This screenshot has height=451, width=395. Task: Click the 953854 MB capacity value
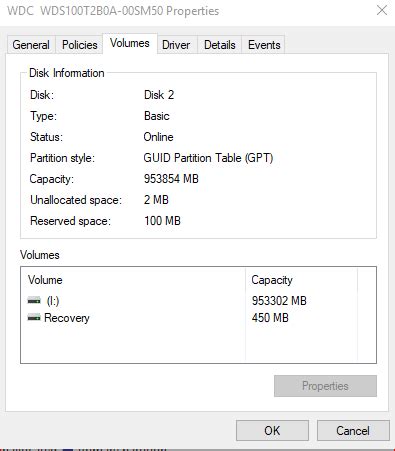pos(171,179)
